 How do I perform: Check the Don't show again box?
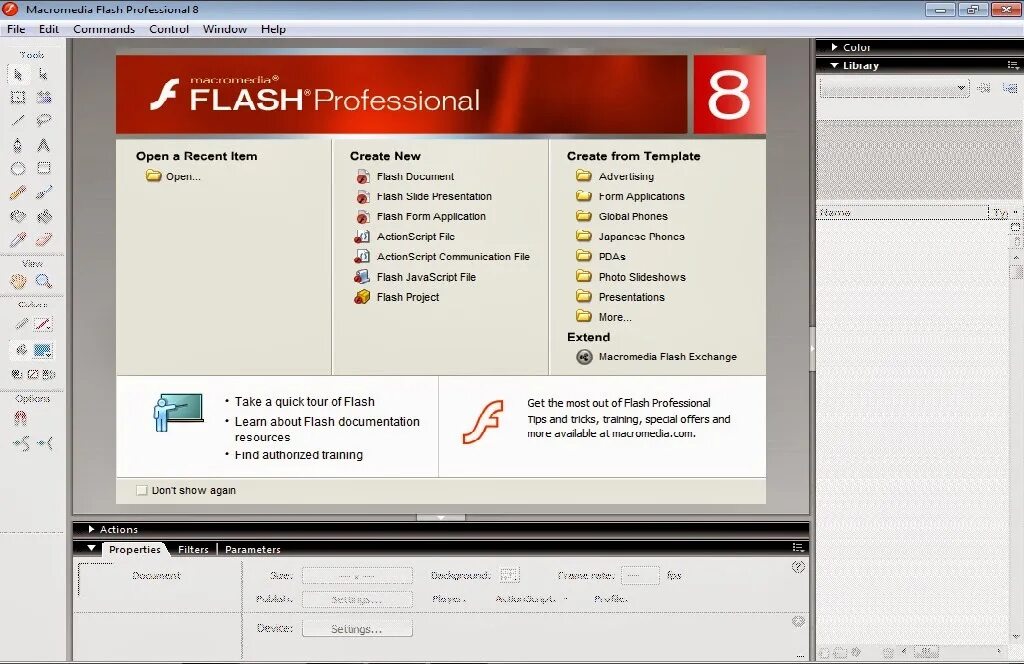(x=141, y=490)
